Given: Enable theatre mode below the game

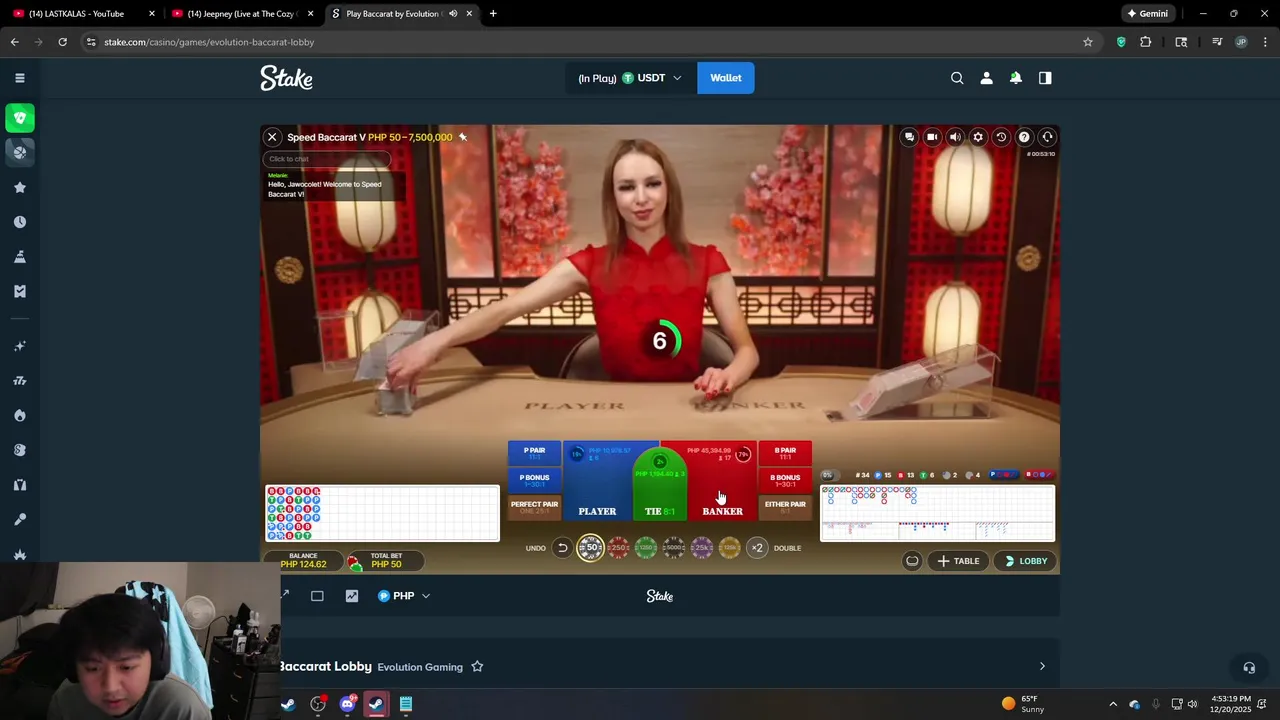Looking at the screenshot, I should 317,596.
